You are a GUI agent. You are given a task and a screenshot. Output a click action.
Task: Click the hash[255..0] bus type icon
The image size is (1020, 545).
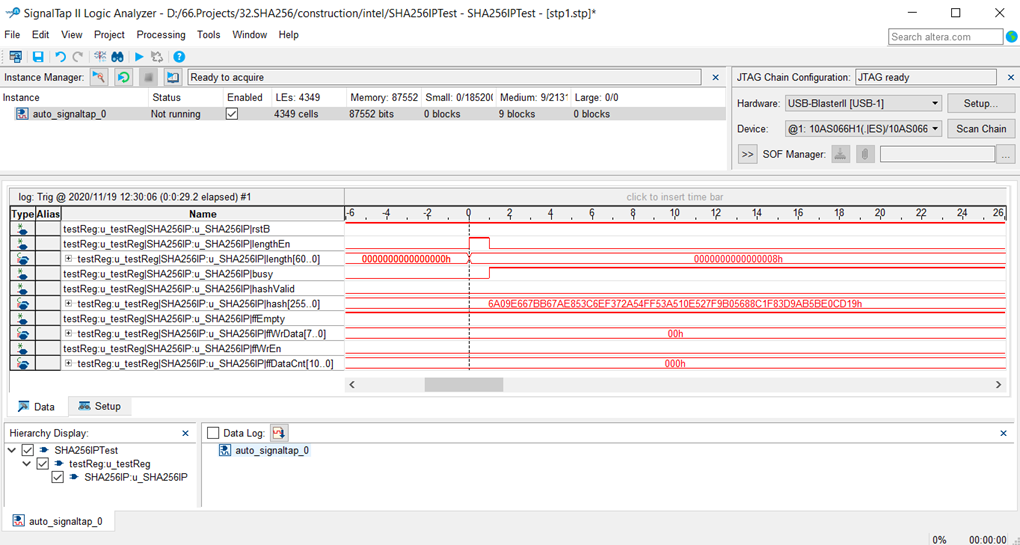coord(23,304)
